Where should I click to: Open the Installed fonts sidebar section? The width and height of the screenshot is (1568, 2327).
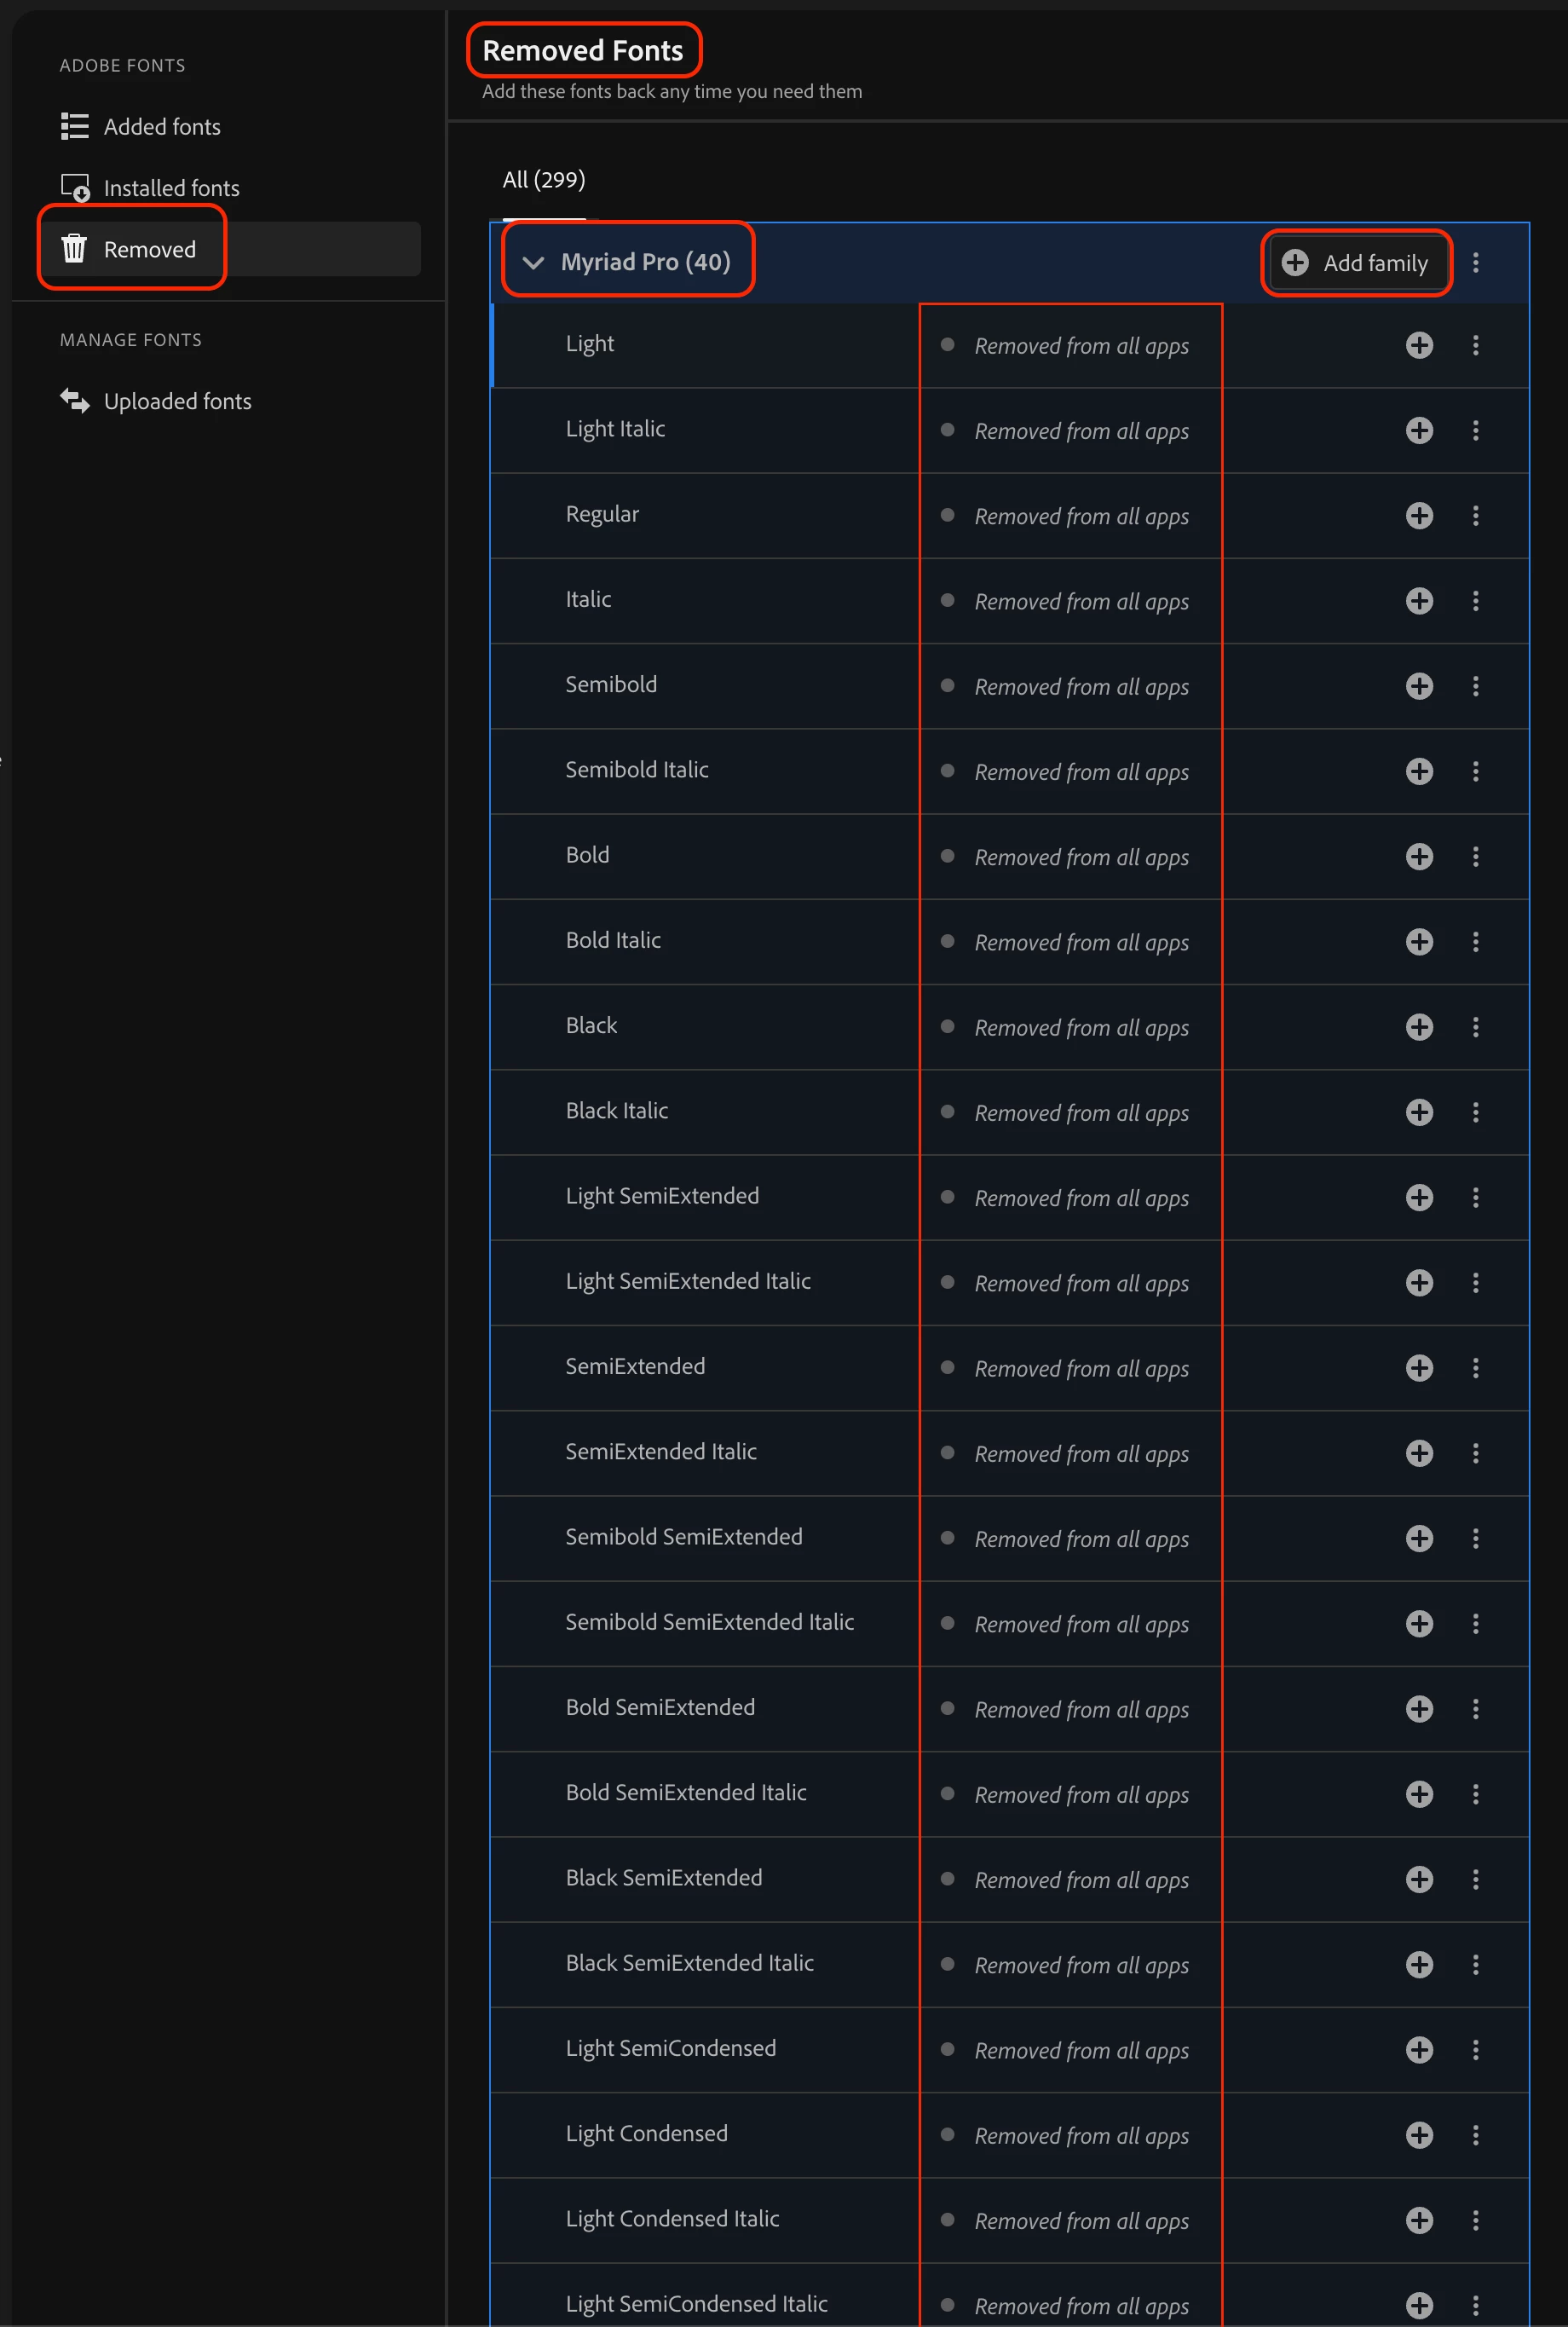150,188
